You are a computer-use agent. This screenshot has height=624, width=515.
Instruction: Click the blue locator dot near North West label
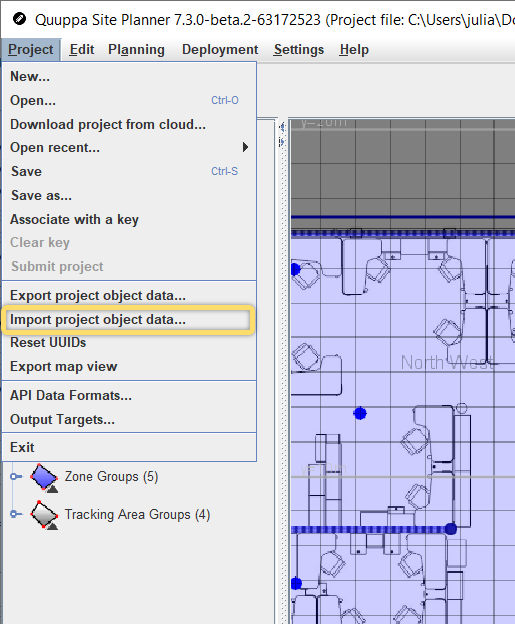360,413
